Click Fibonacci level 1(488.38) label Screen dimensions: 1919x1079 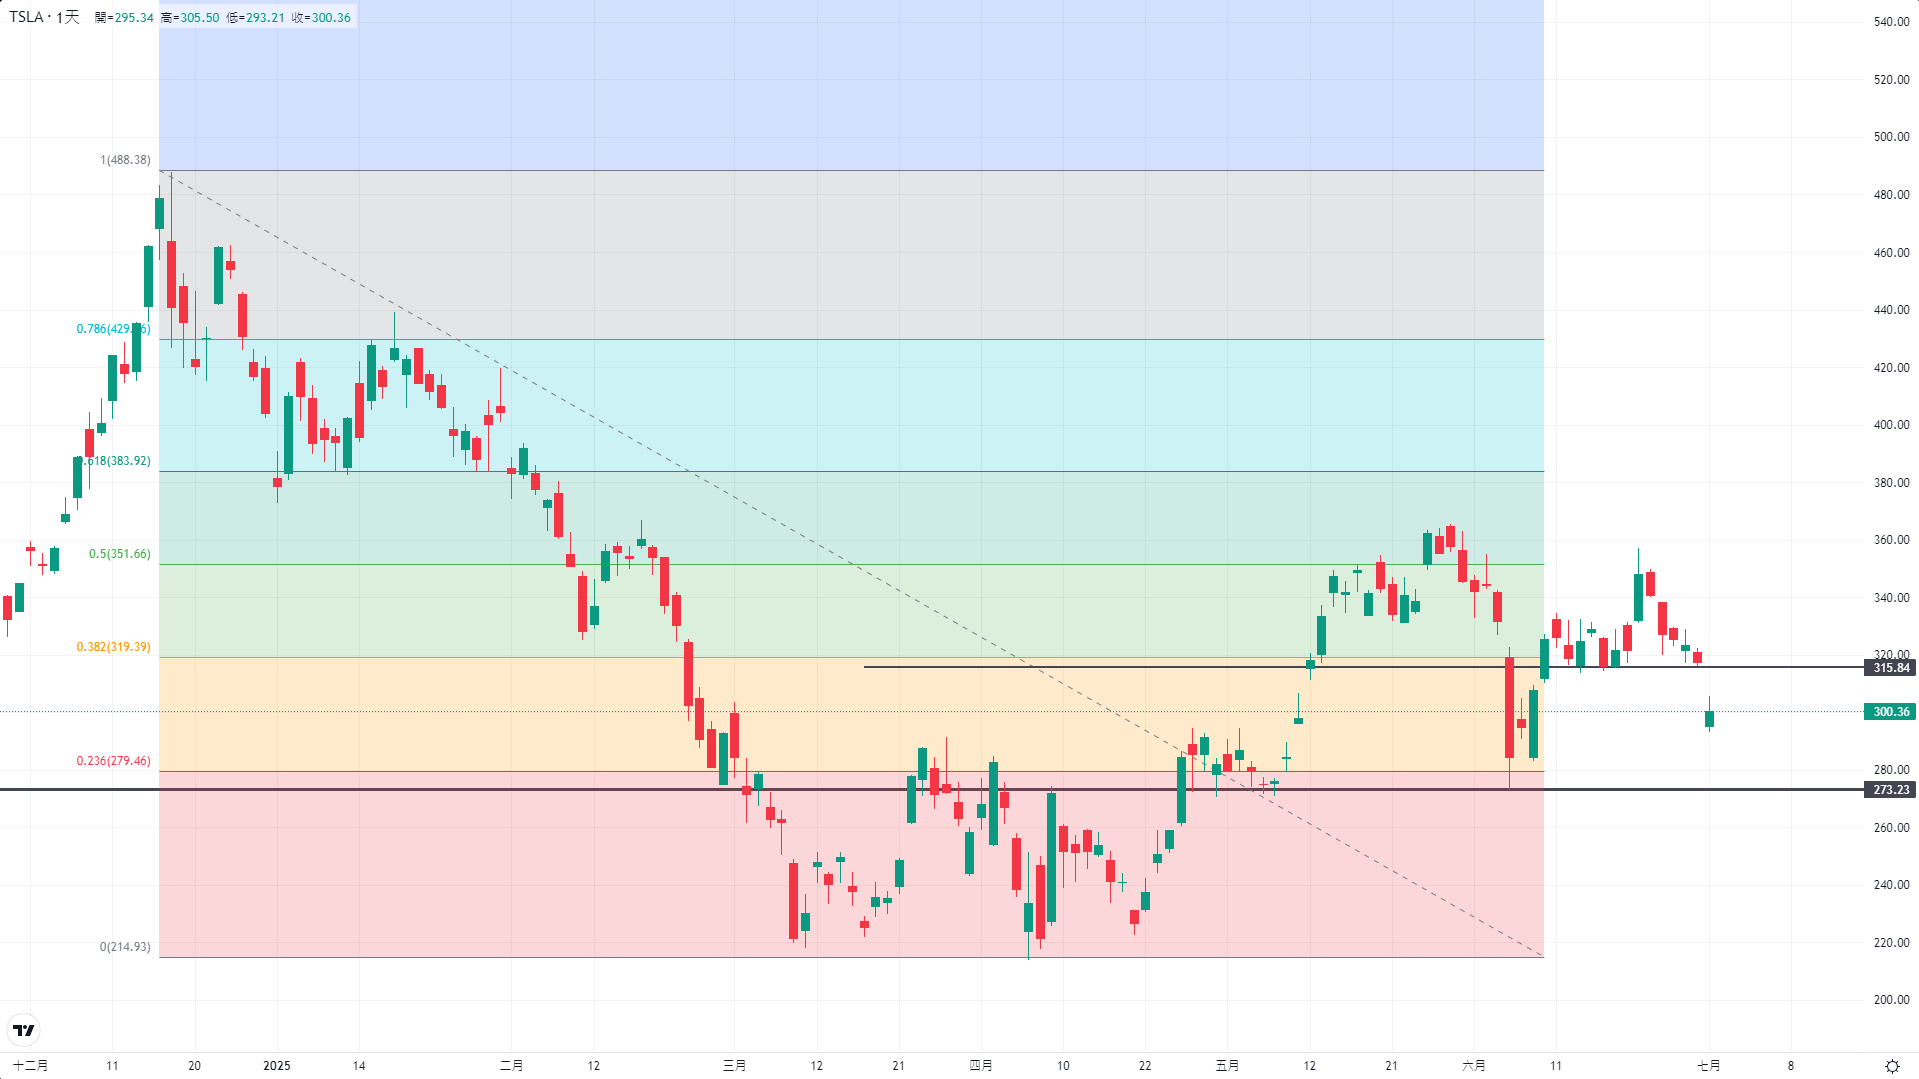(125, 160)
